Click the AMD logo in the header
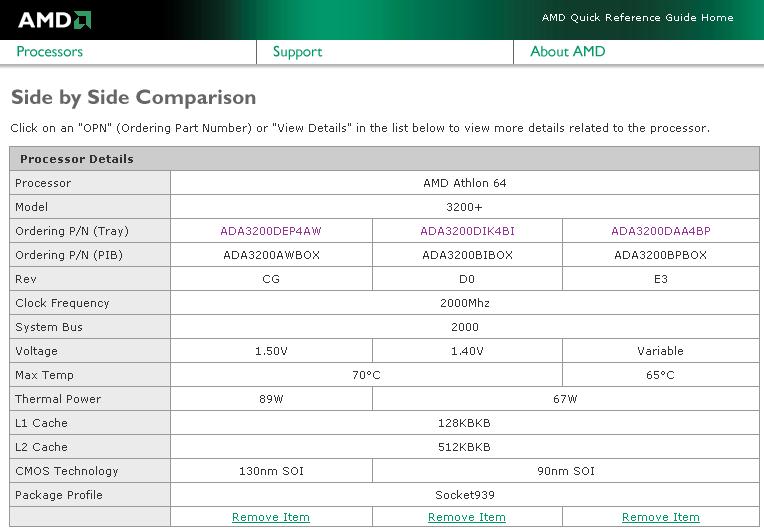Screen dimensions: 764x529 coord(55,20)
